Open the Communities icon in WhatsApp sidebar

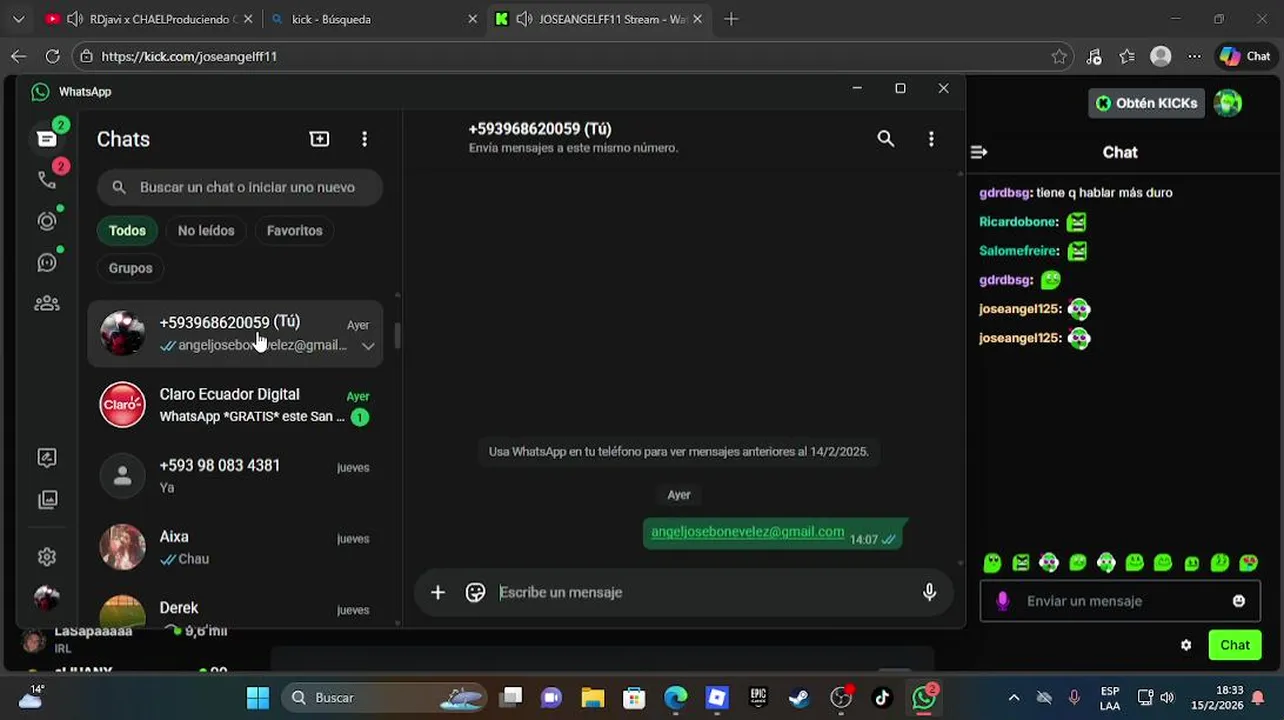47,303
